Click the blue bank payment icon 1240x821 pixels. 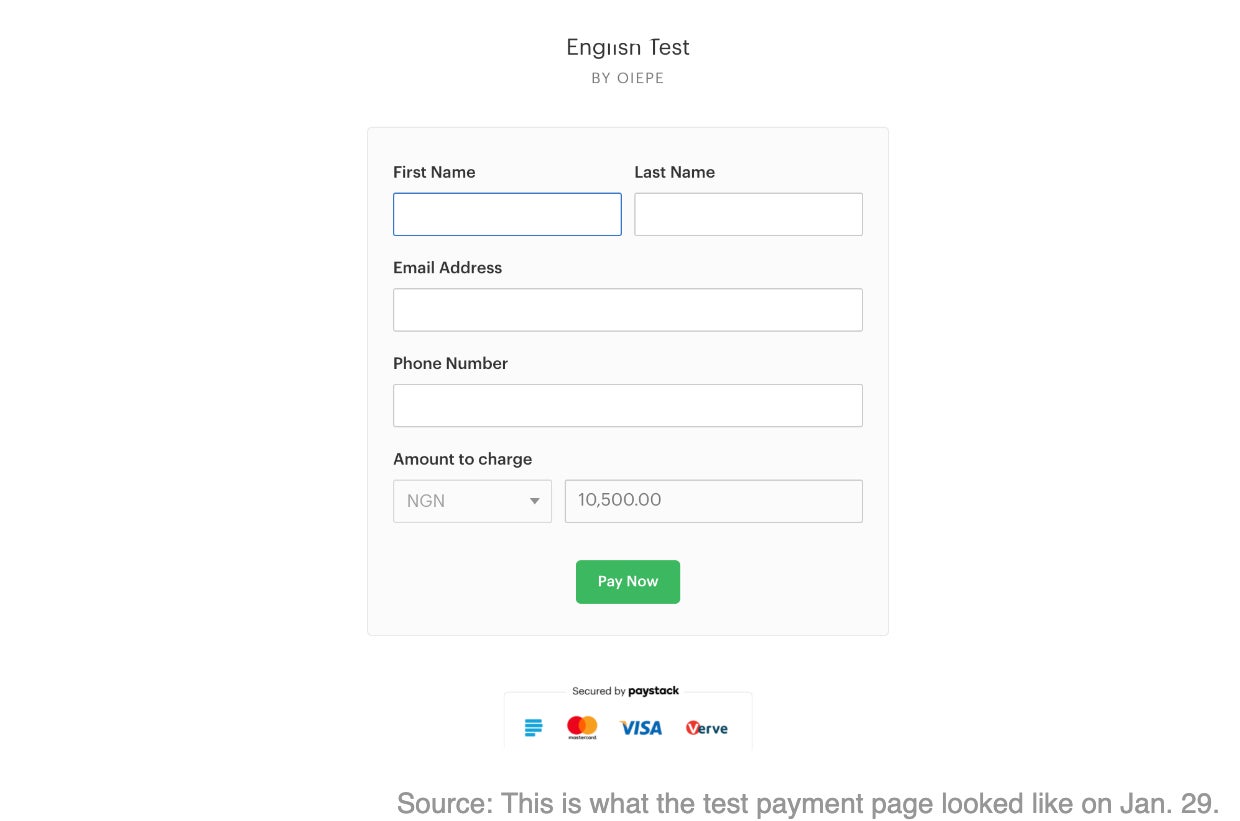pos(534,728)
